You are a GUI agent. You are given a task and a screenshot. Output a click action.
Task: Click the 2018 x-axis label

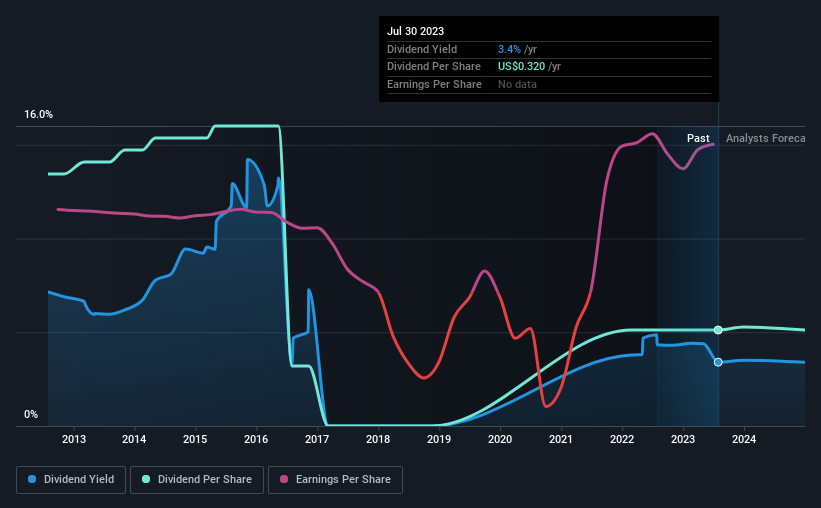coord(378,439)
